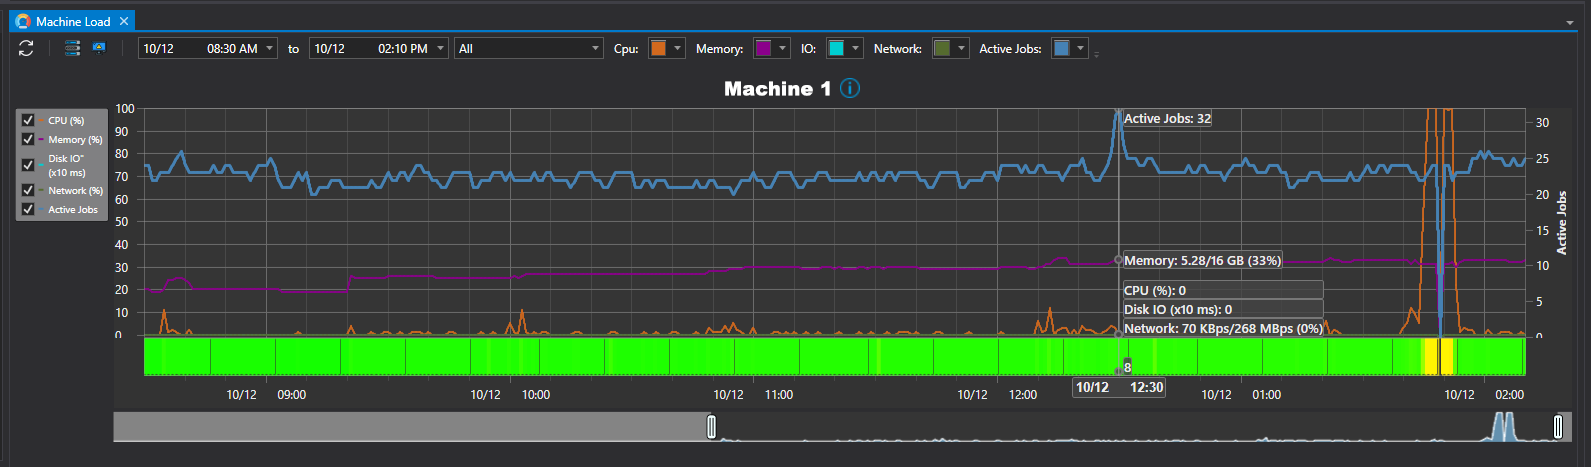Image resolution: width=1591 pixels, height=467 pixels.
Task: Open the end date 02:10 PM dropdown
Action: 440,49
